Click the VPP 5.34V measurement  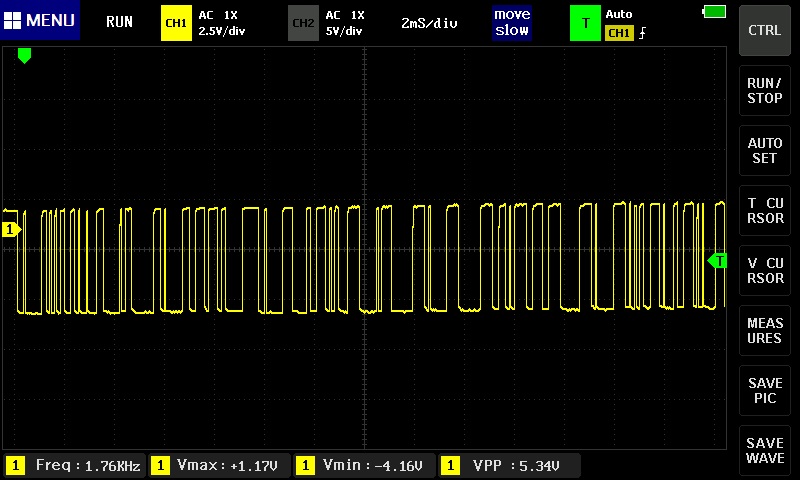509,465
